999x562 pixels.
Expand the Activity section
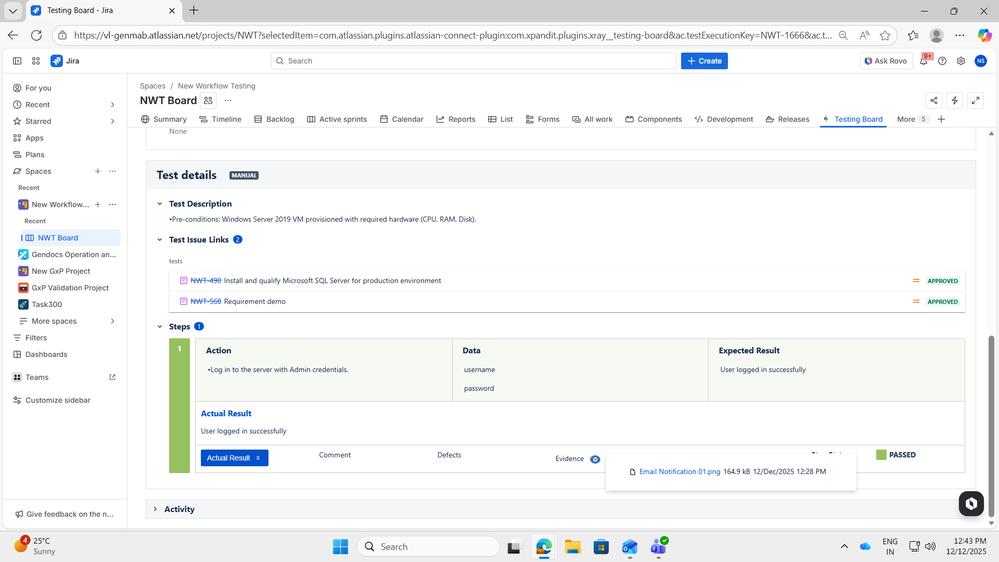[x=155, y=509]
